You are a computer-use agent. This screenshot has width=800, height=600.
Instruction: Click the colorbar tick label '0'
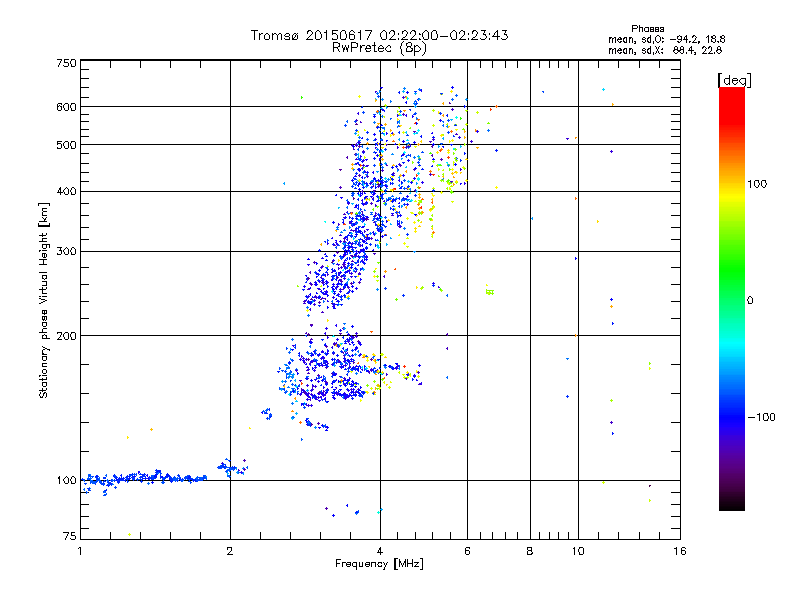(x=750, y=301)
